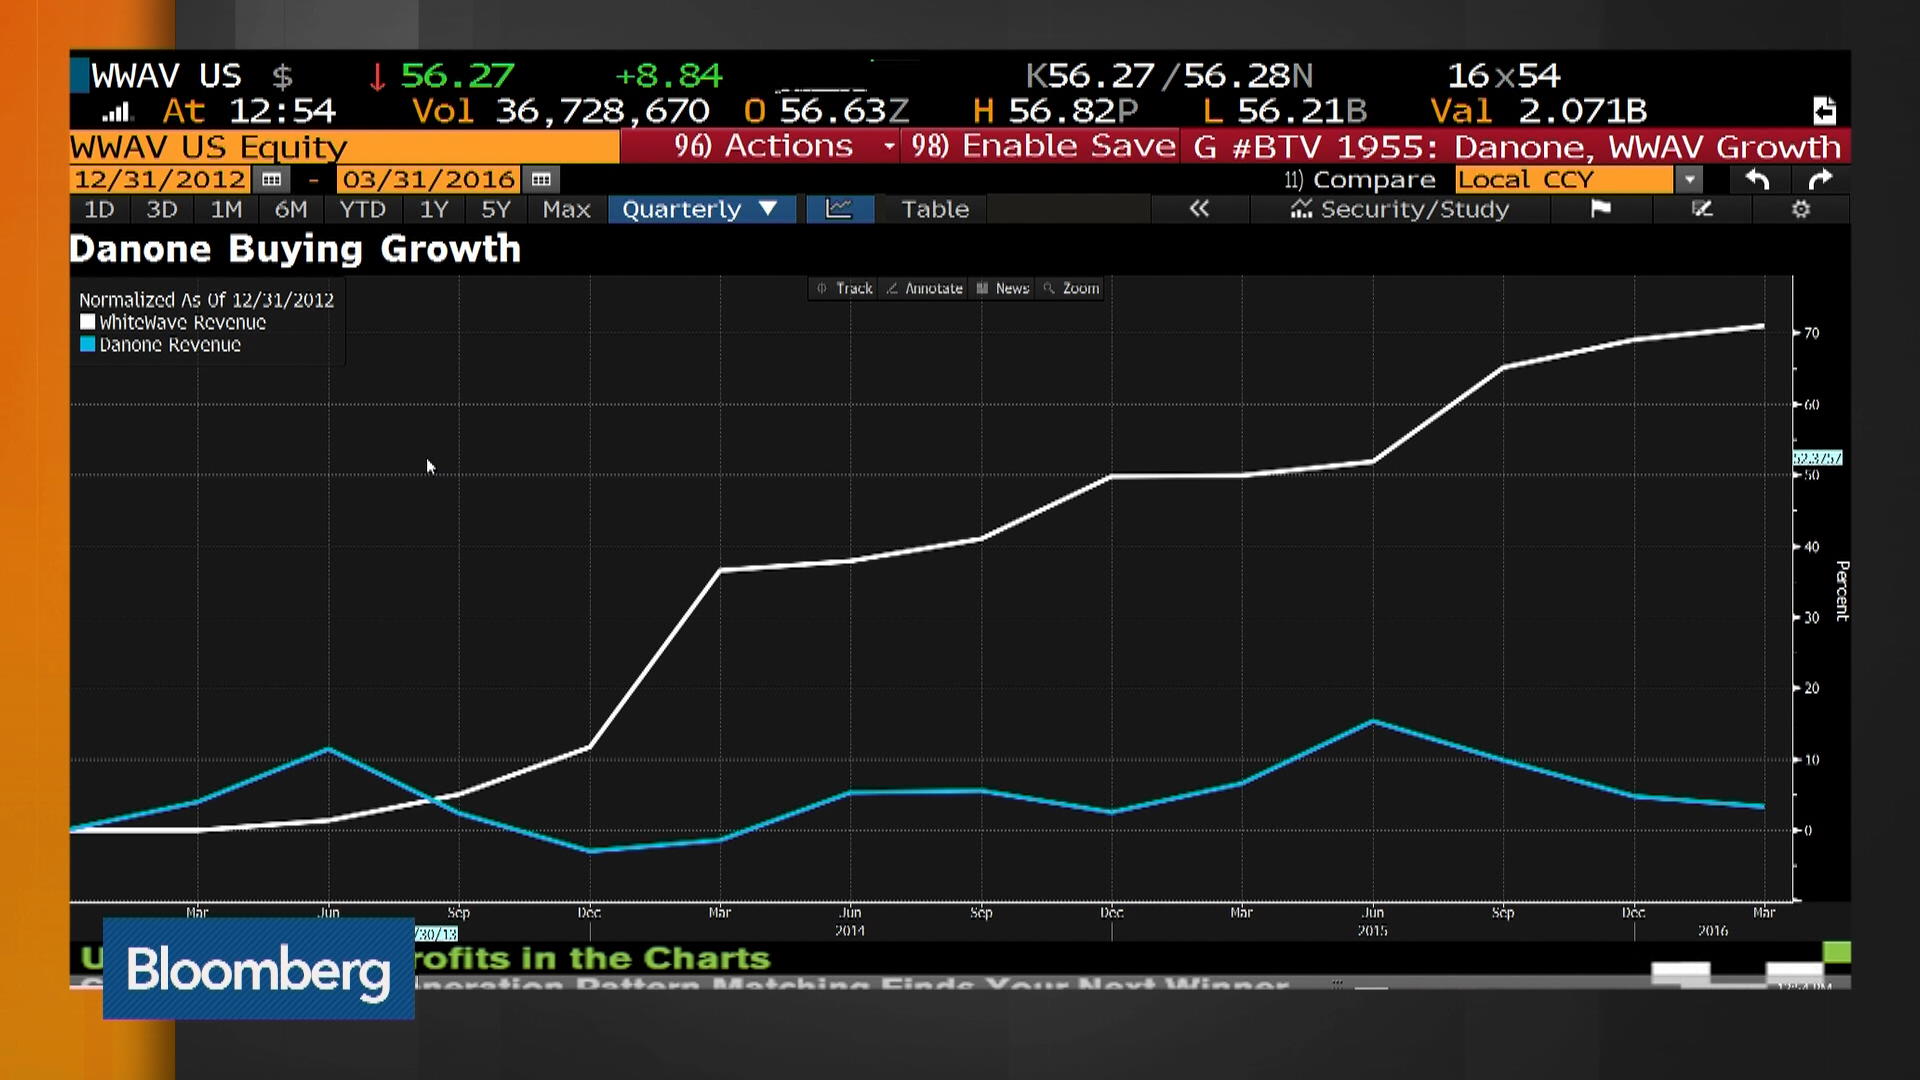Click the WWAV US Equity security field

344,147
